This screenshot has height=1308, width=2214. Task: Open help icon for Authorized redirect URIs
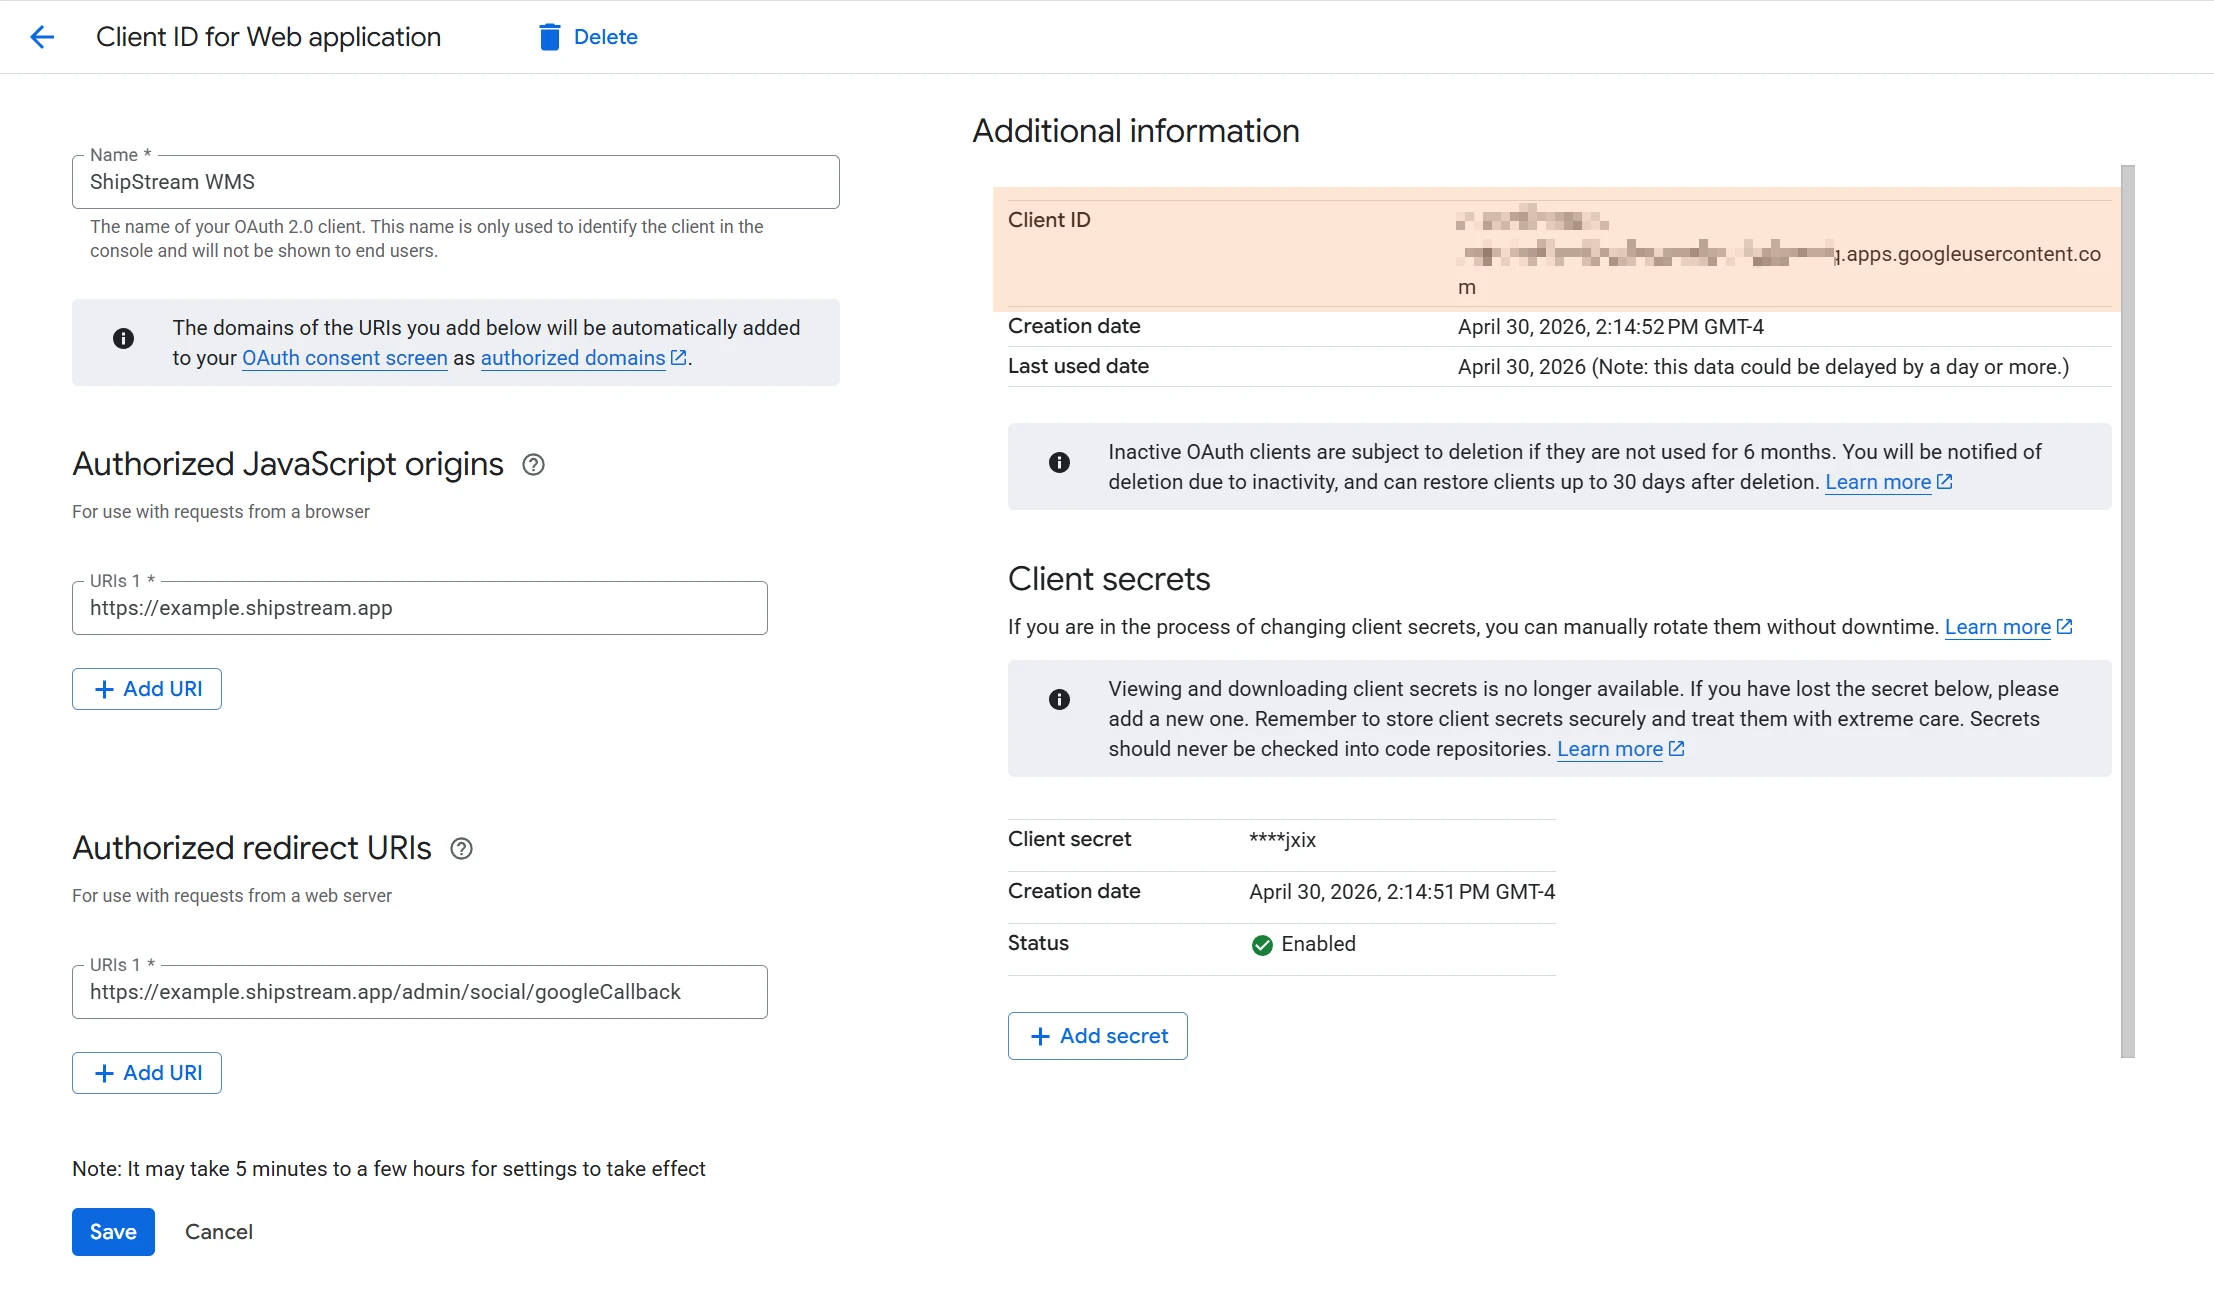click(461, 849)
